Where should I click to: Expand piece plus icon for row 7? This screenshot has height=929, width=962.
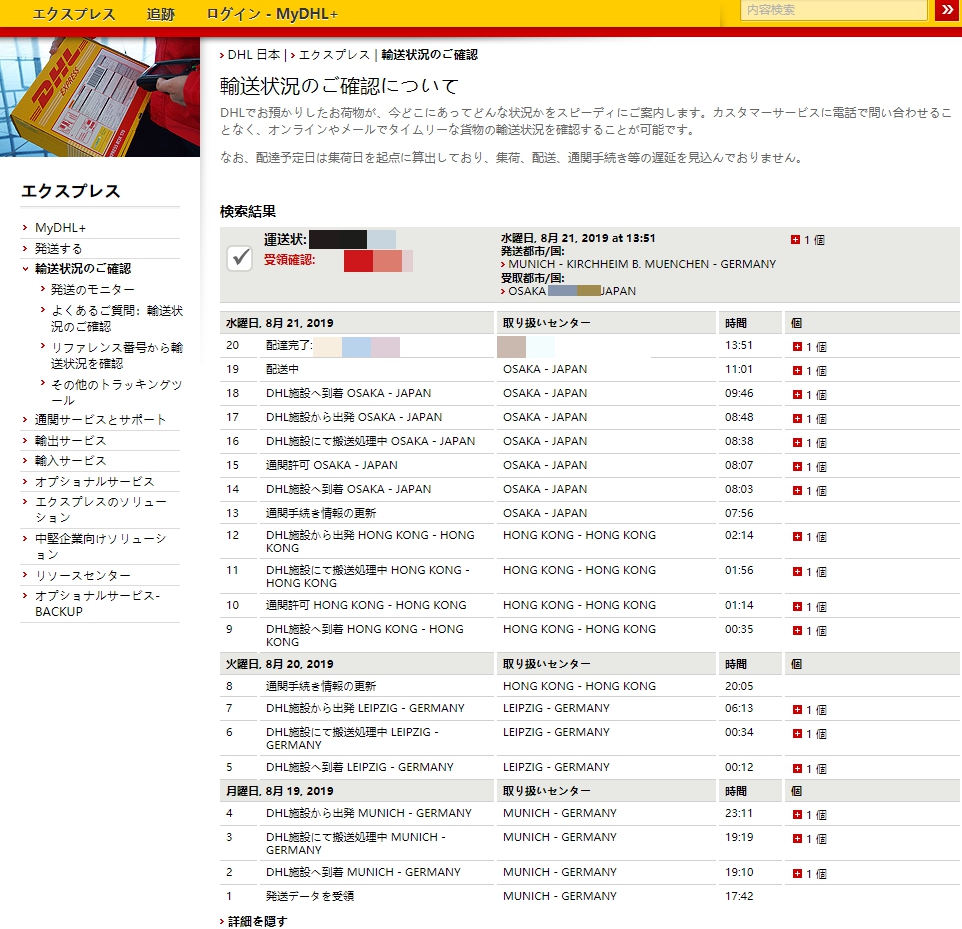pos(797,709)
